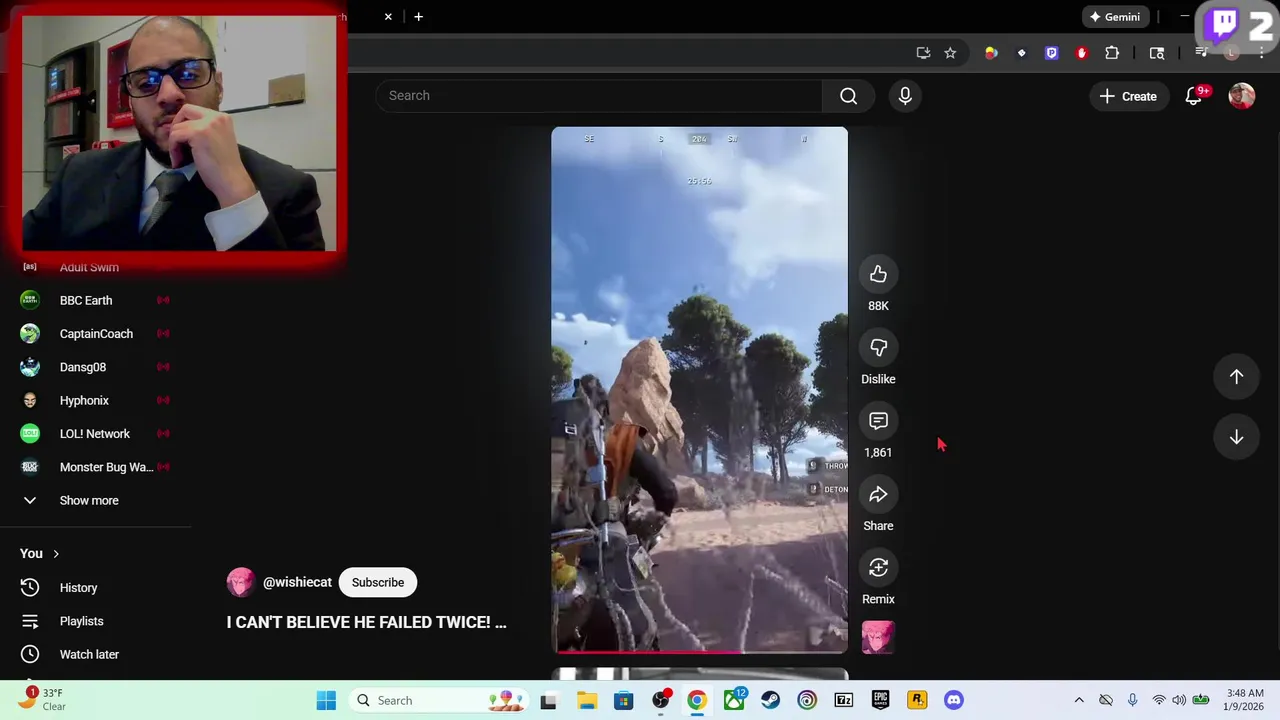
Task: Open the Windows Start menu
Action: tap(326, 701)
